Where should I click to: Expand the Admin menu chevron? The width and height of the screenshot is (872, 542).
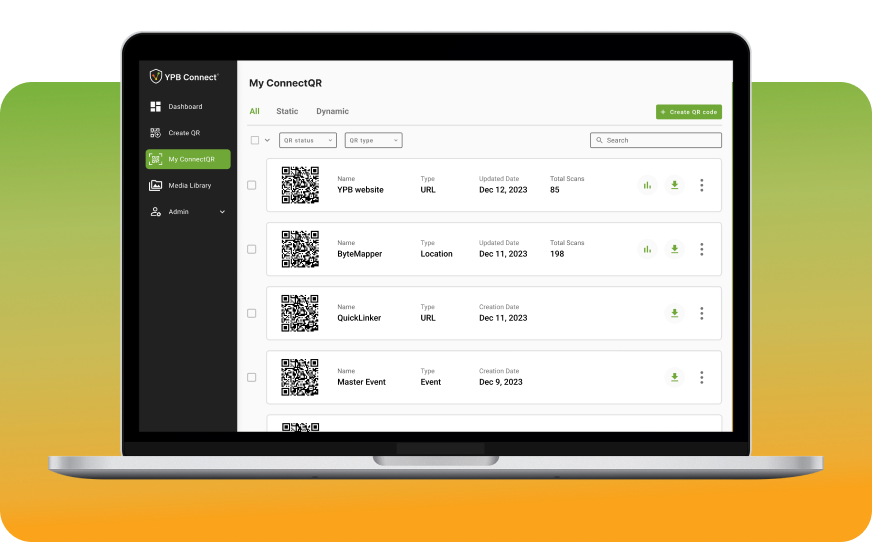(222, 212)
